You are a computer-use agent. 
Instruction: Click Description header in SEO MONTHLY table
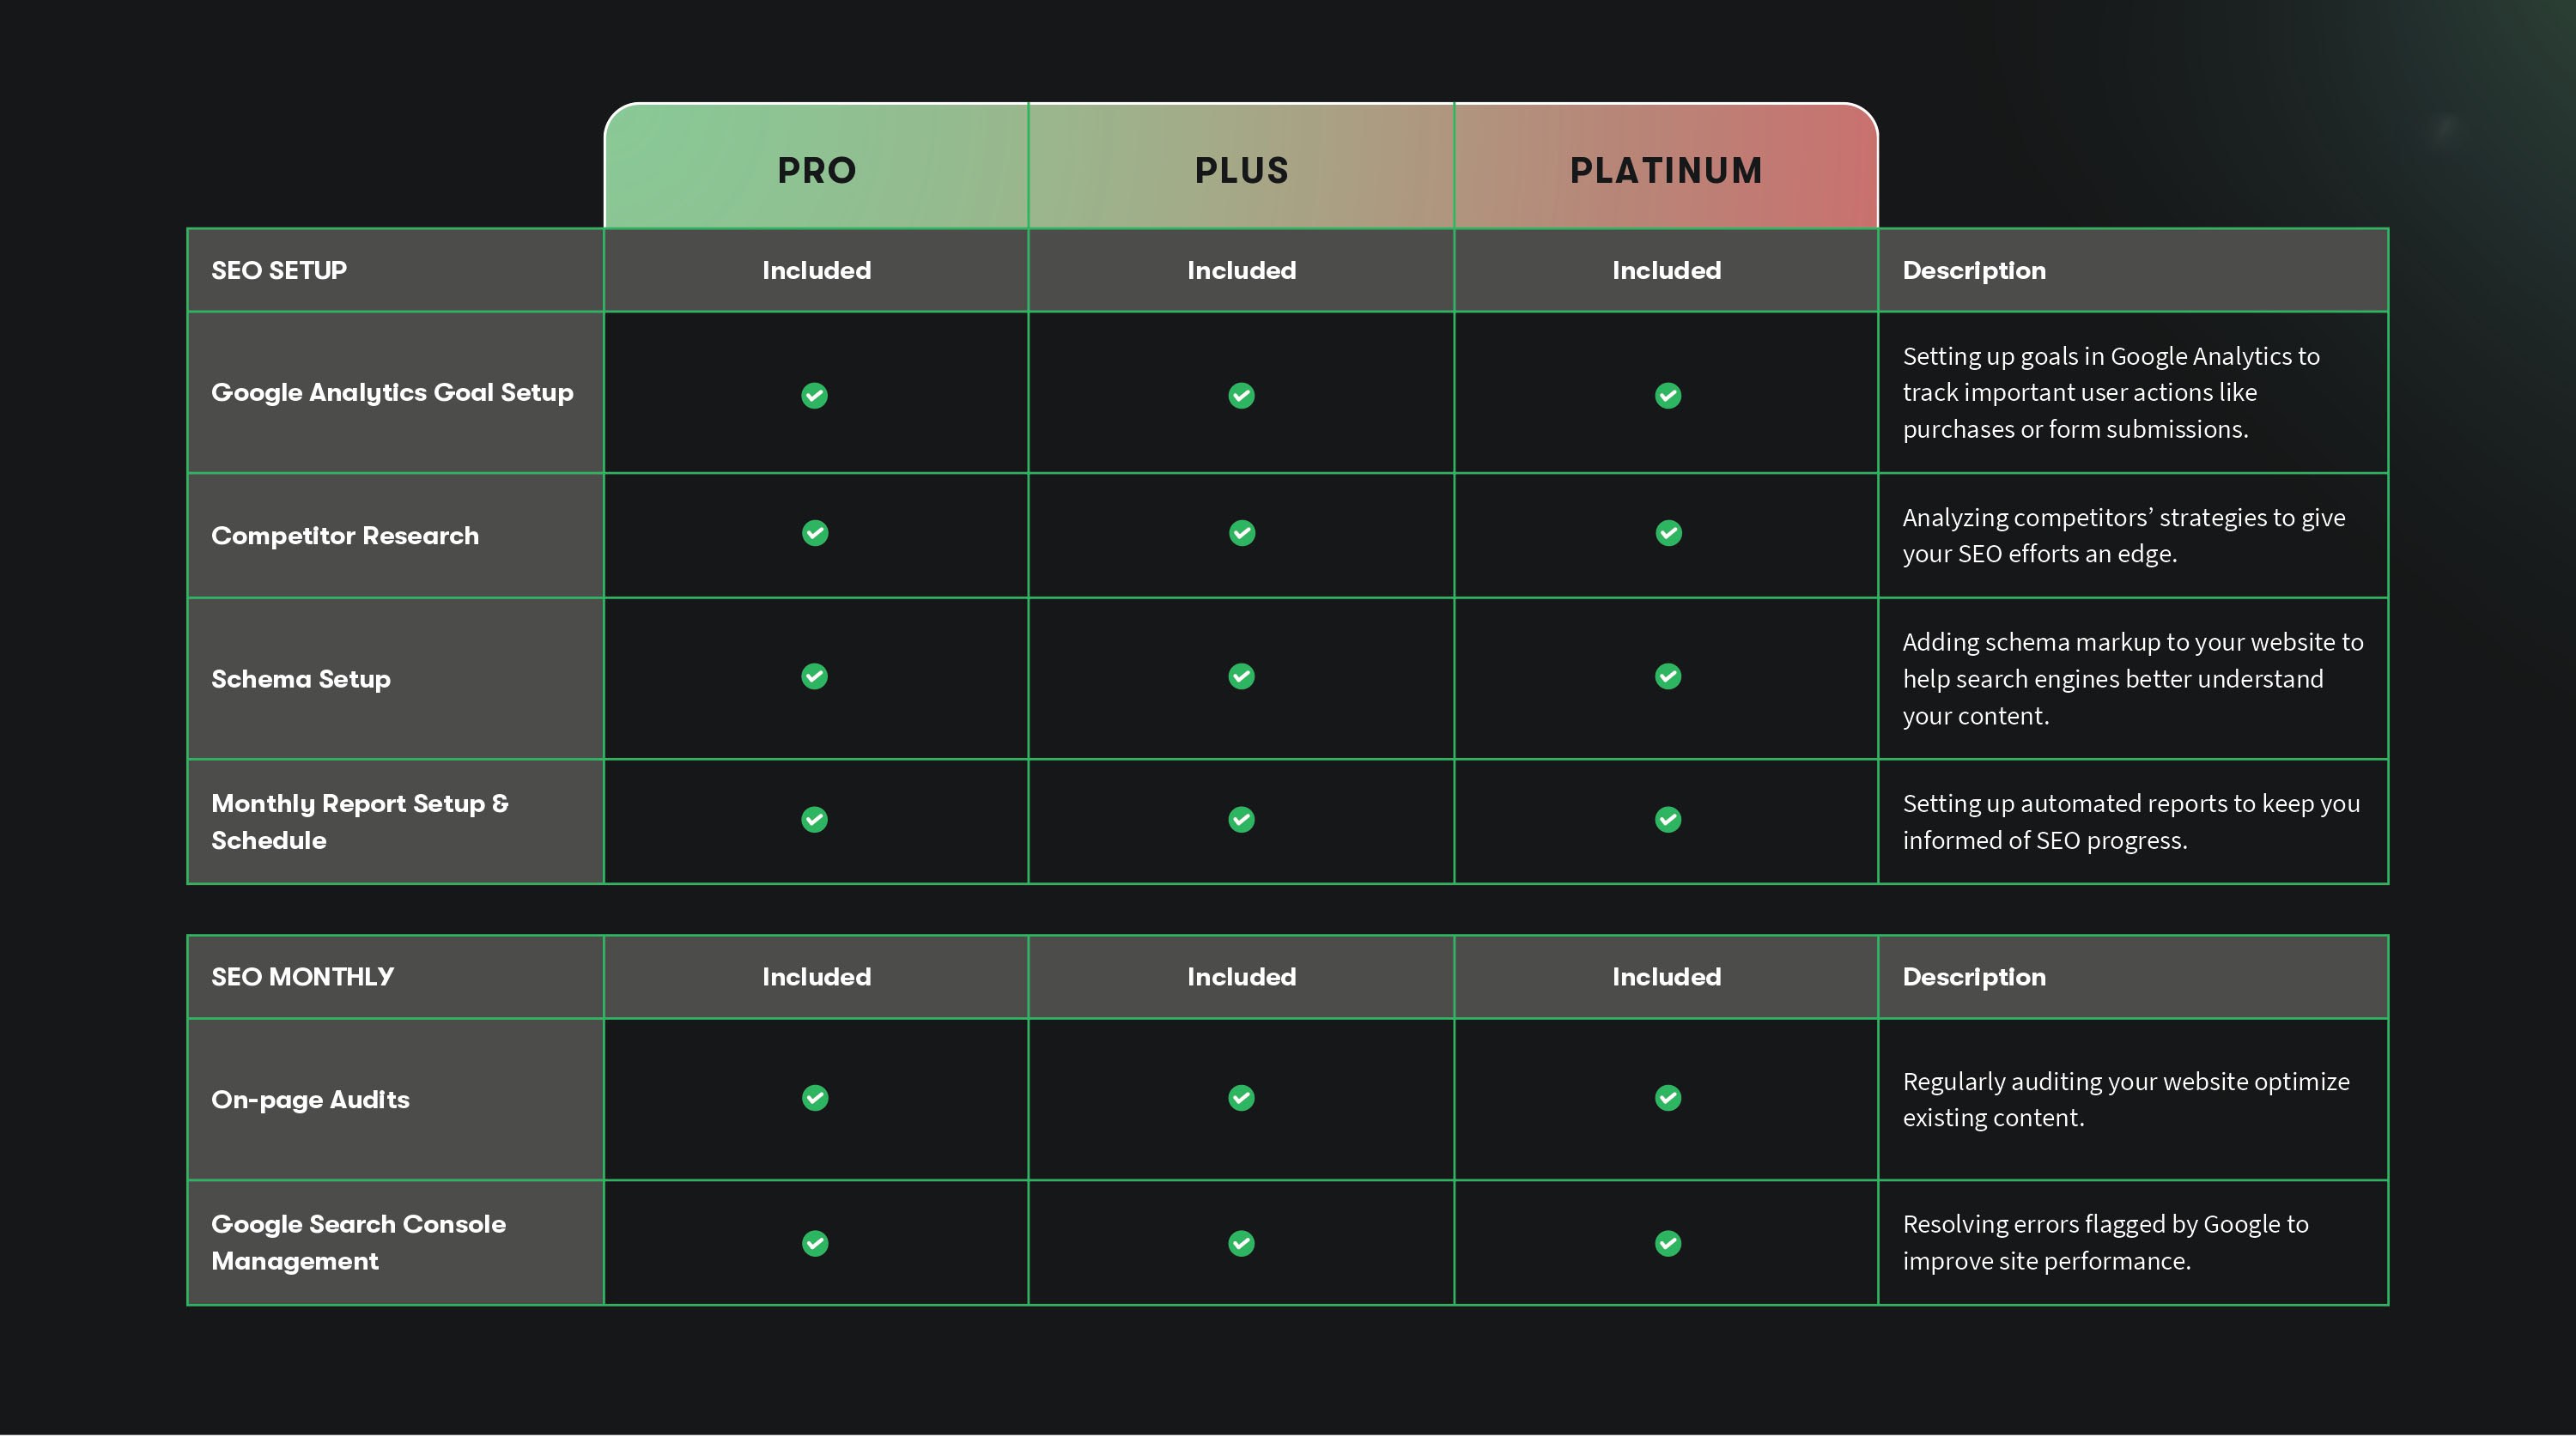(1973, 977)
